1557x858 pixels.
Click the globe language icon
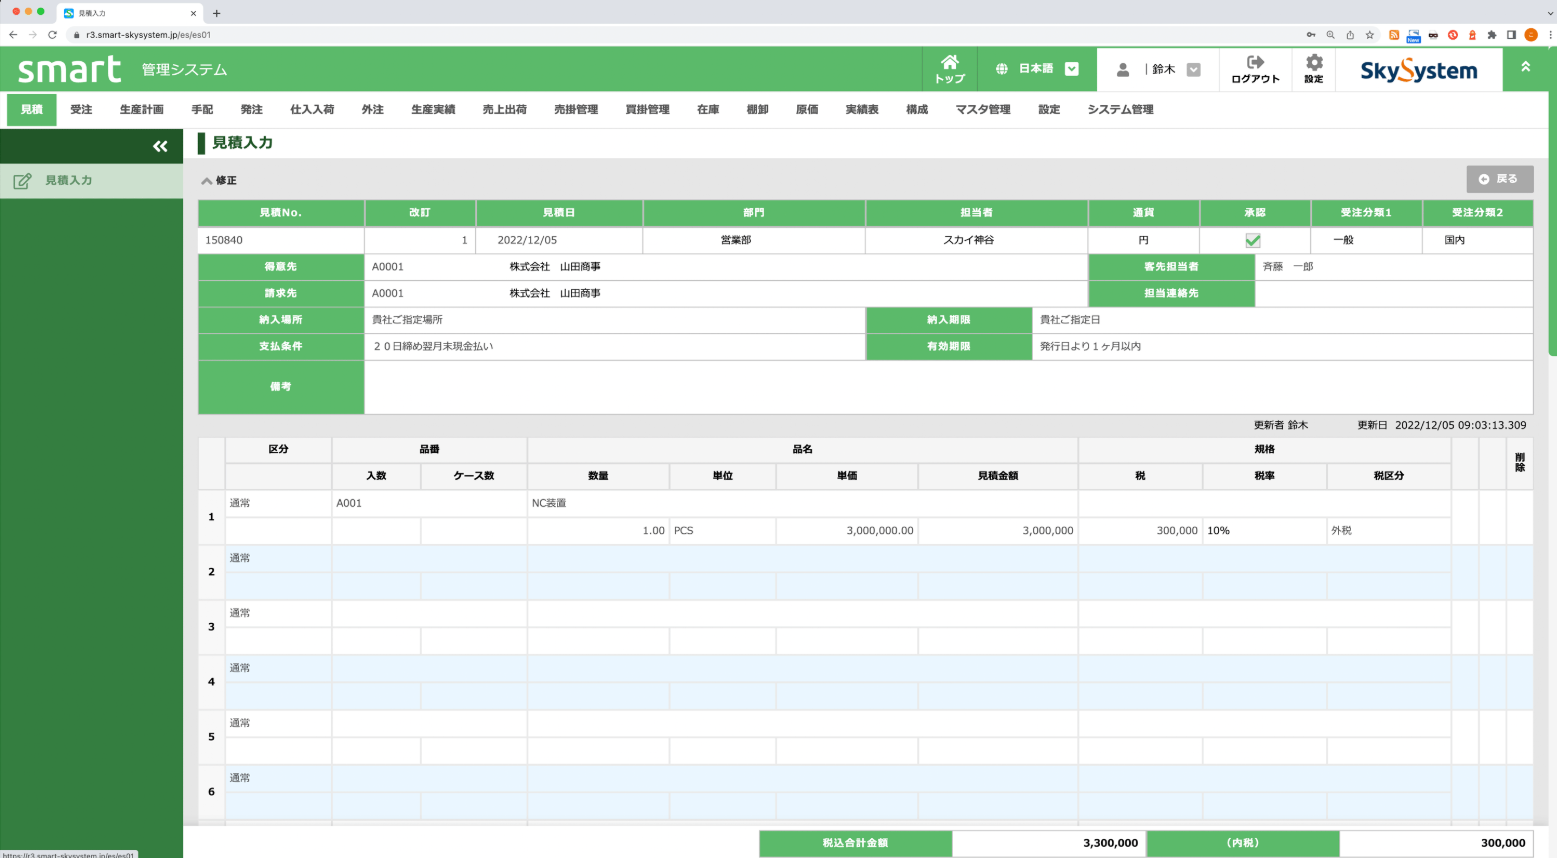[1001, 70]
